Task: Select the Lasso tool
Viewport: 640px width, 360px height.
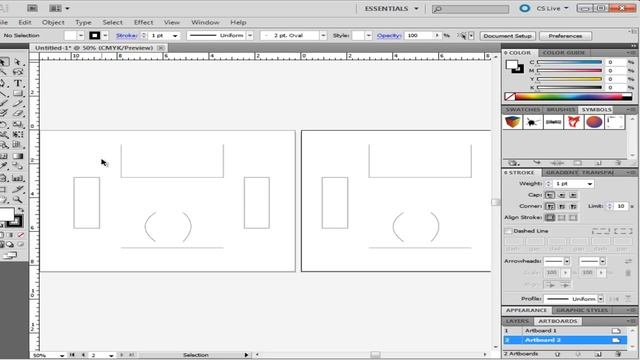Action: (18, 72)
